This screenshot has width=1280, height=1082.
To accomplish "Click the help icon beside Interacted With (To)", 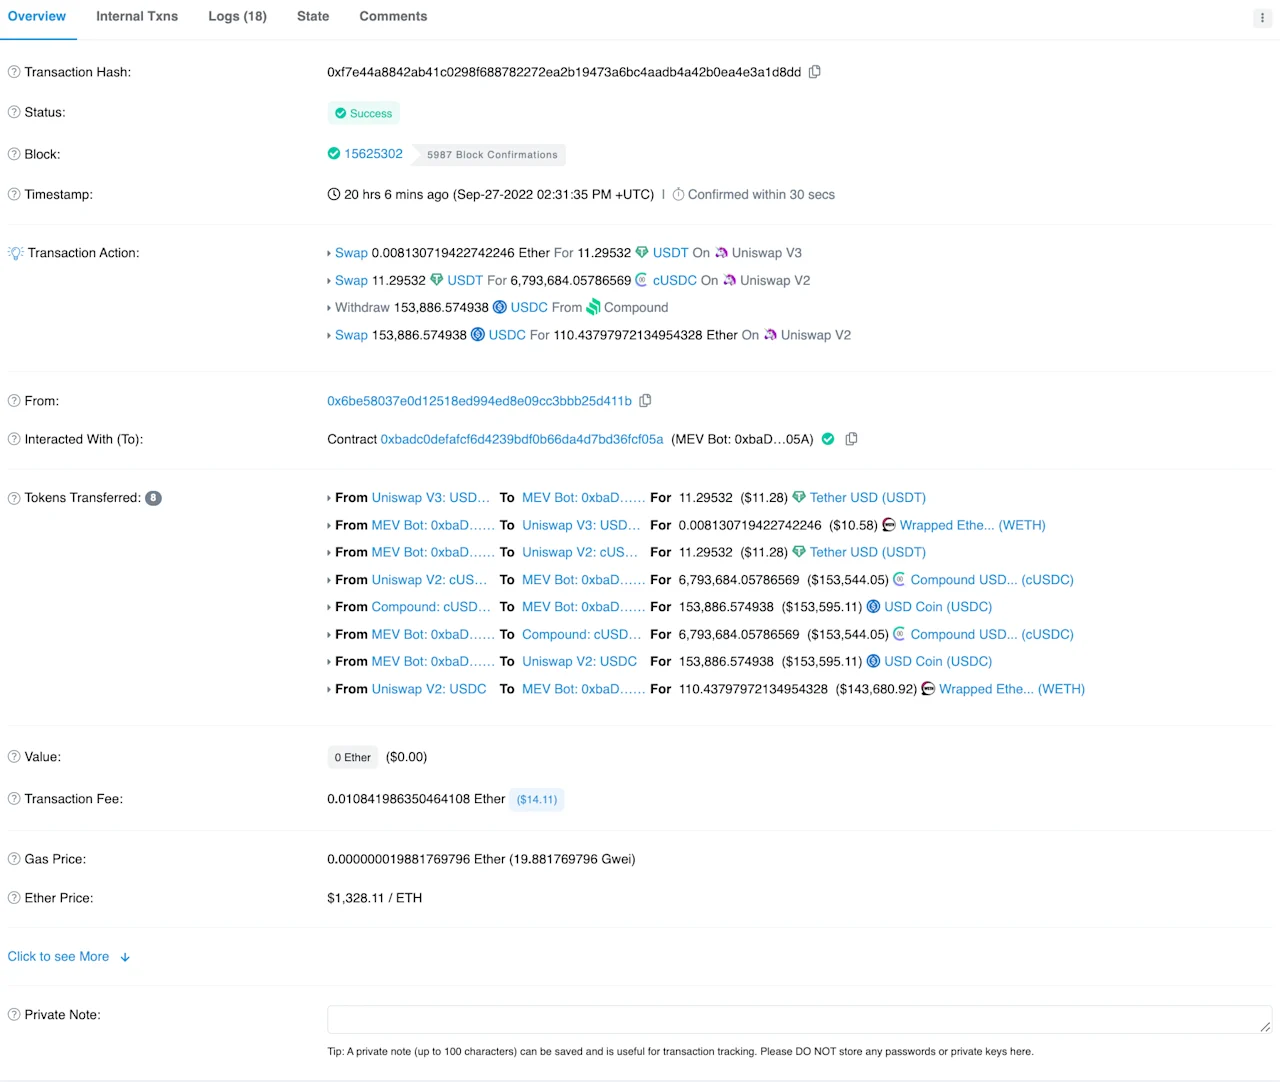I will (14, 439).
